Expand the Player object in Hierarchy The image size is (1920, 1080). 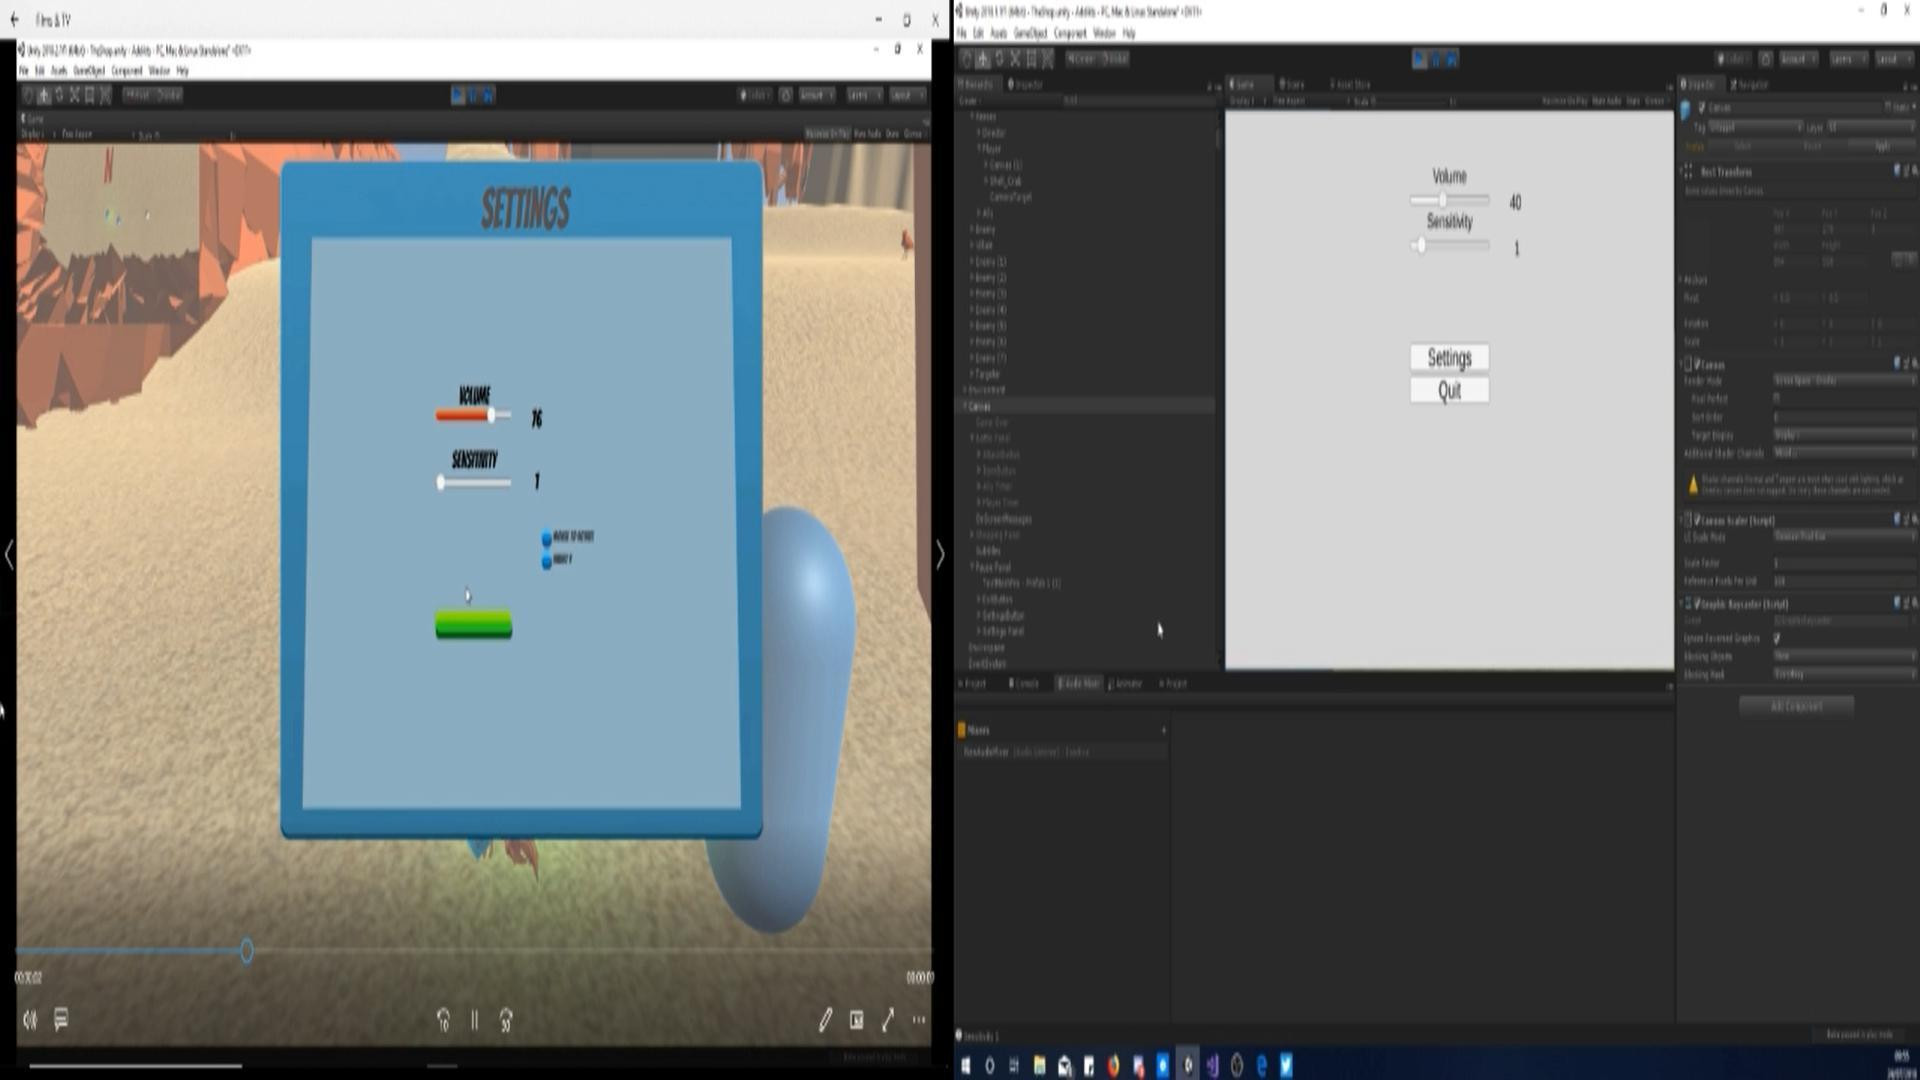[x=980, y=149]
